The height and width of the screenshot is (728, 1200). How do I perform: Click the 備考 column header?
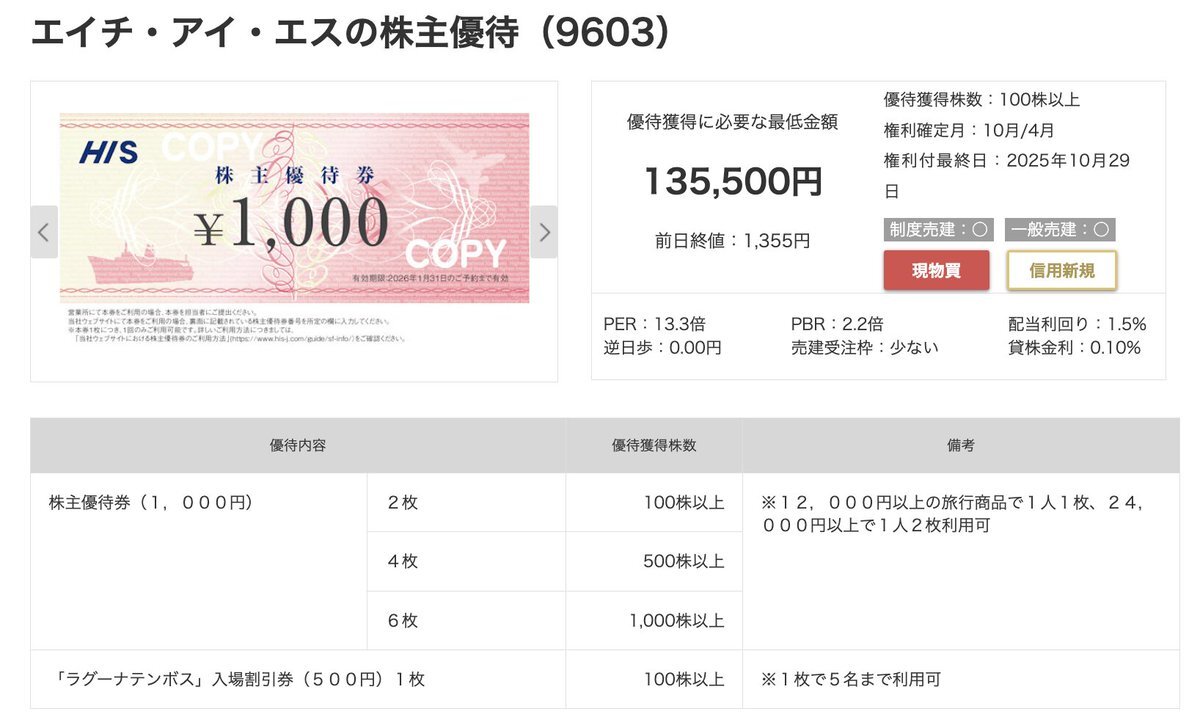point(960,446)
